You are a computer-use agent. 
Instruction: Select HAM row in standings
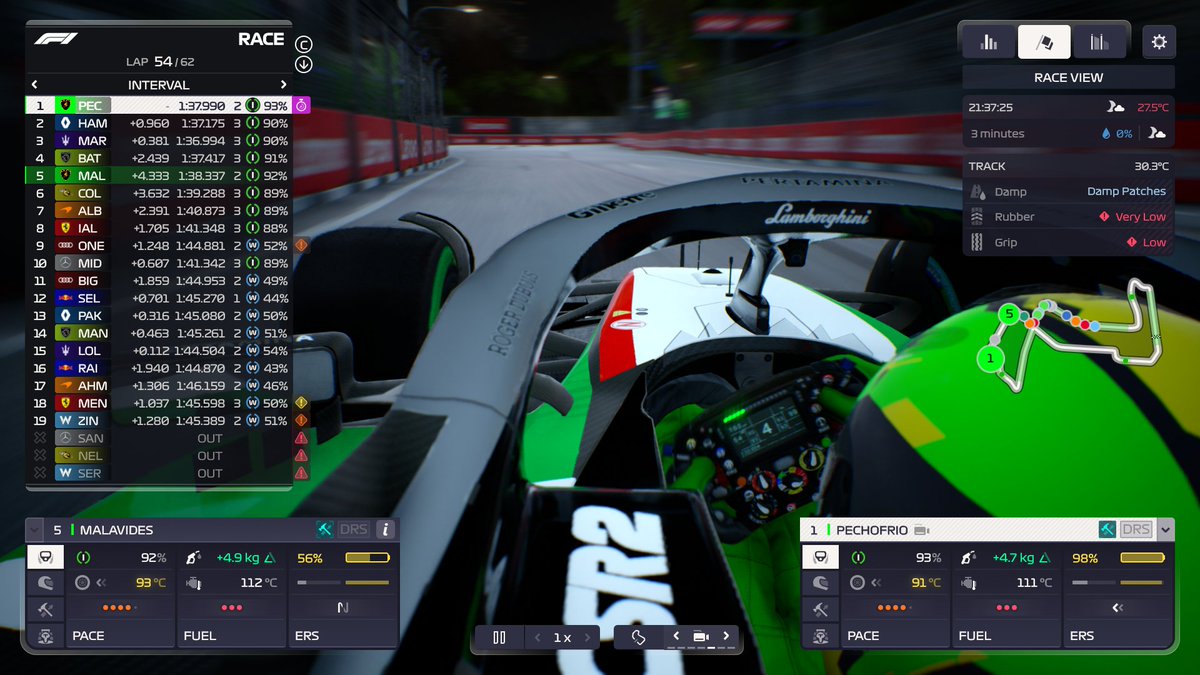tap(159, 123)
